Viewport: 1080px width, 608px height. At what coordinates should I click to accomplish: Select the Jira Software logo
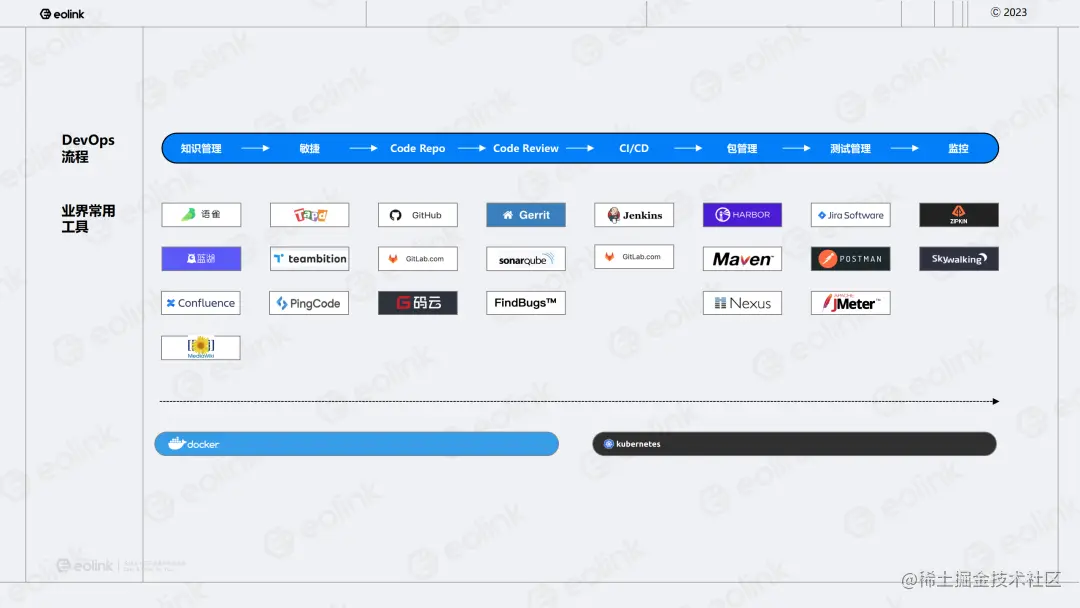click(850, 215)
